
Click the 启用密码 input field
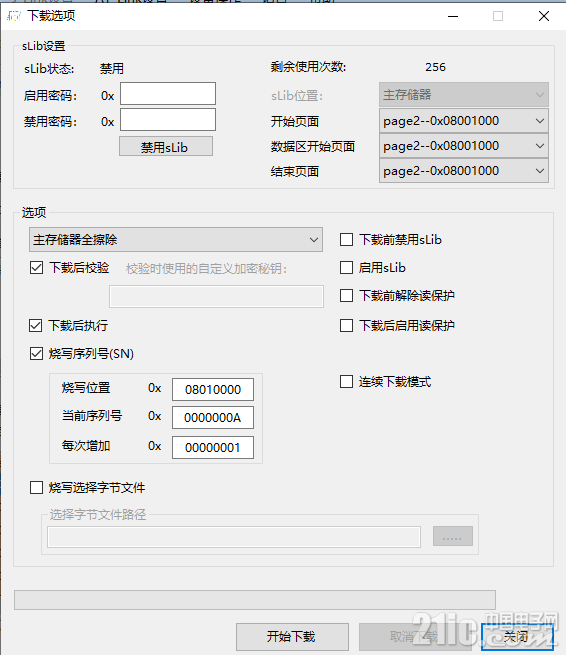tap(168, 94)
